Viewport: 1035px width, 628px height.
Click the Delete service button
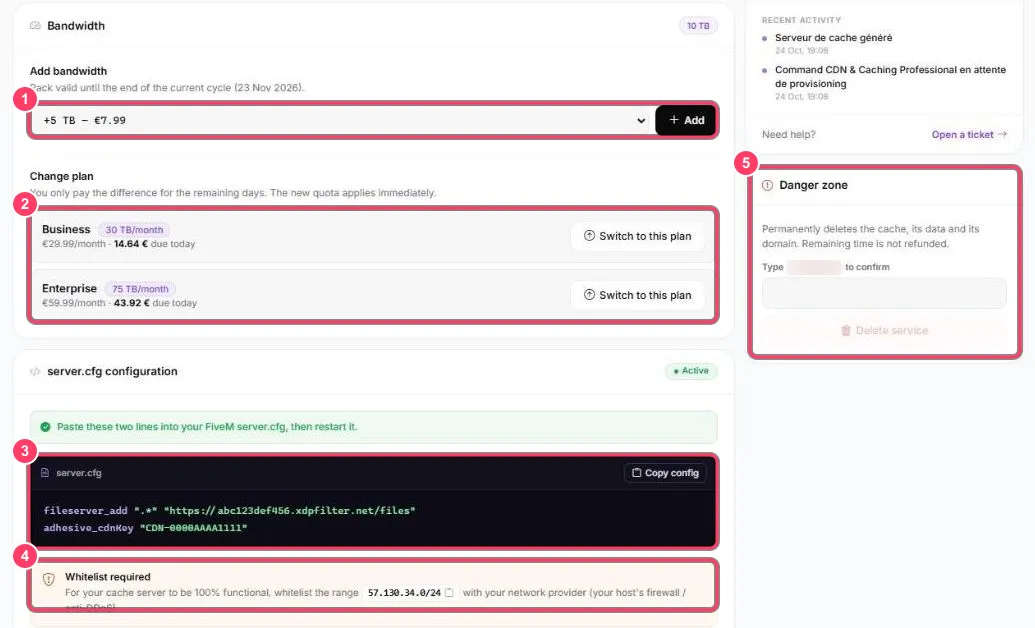(x=884, y=330)
